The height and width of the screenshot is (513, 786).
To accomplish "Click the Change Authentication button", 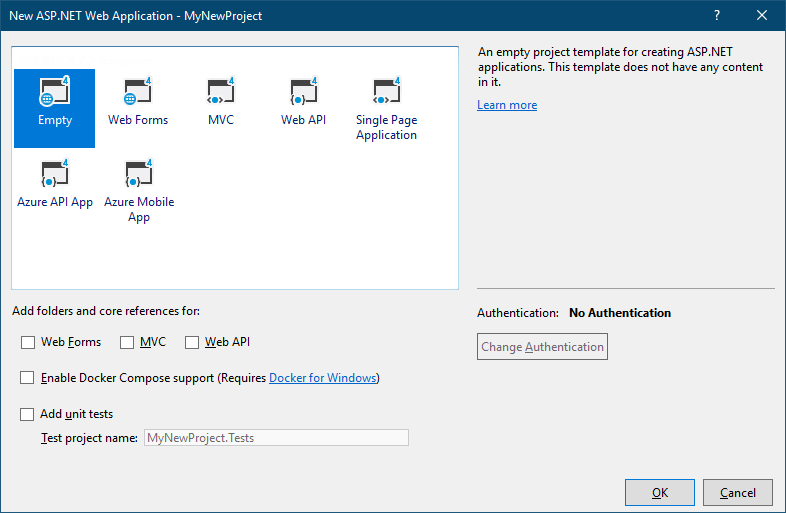I will tap(542, 347).
